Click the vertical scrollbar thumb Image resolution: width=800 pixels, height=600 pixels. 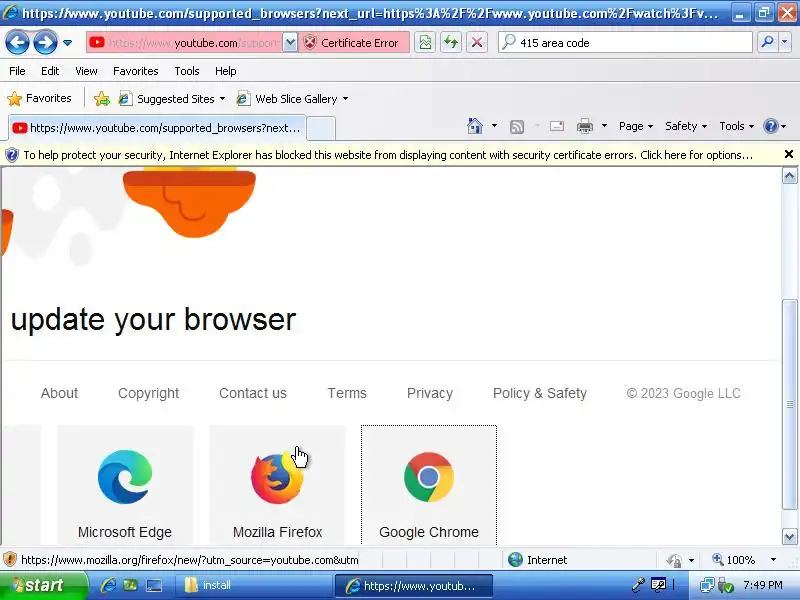pos(789,405)
